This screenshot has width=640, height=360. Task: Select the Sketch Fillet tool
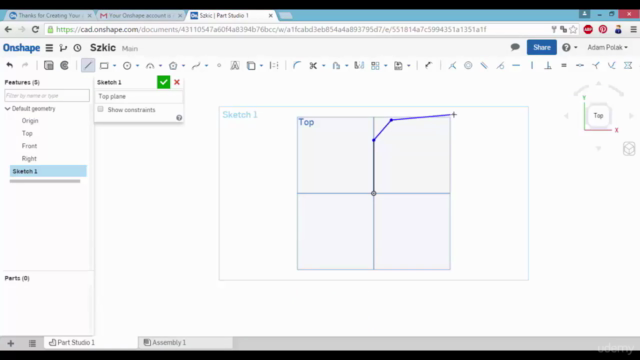pyautogui.click(x=297, y=65)
